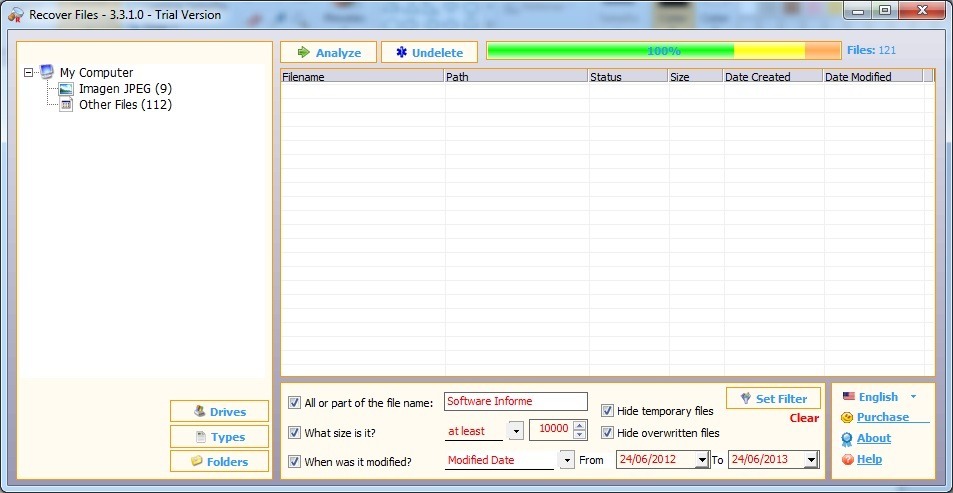Click the Analyze button

(x=328, y=52)
